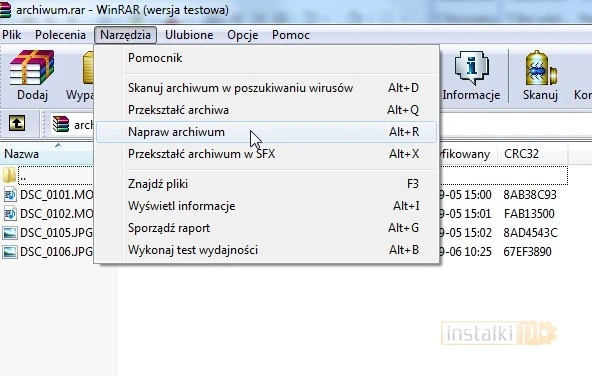592x376 pixels.
Task: Open the Ulubione menu
Action: point(189,35)
